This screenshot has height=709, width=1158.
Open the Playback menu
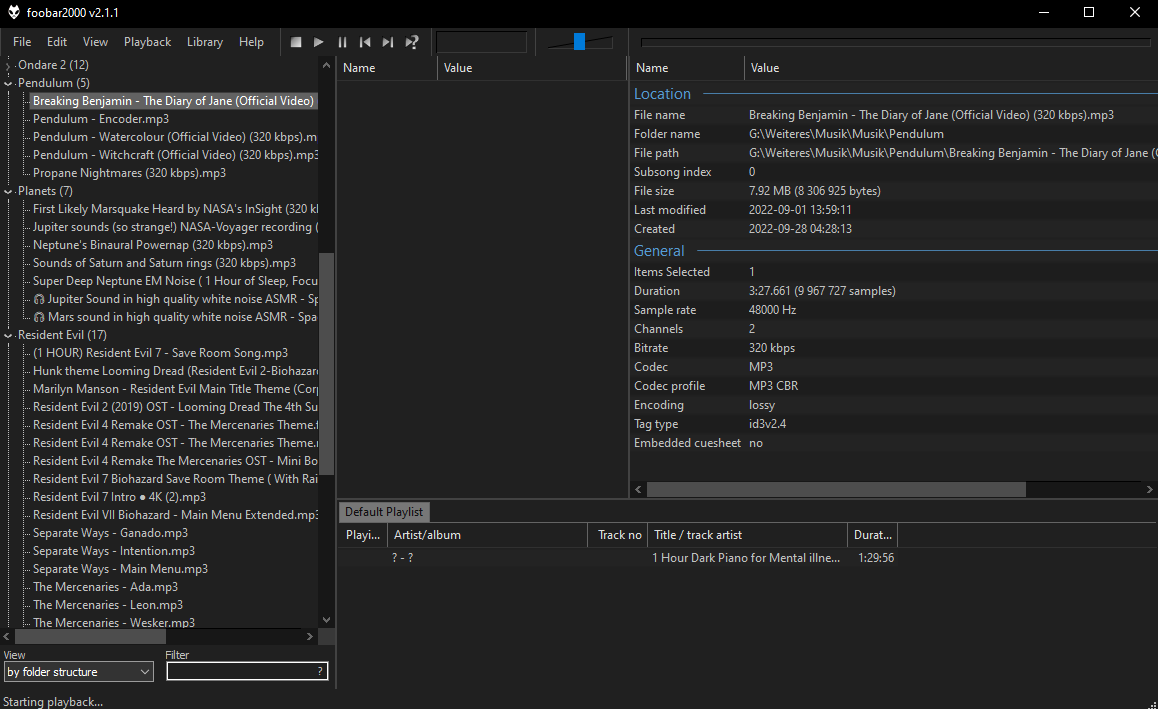click(x=148, y=42)
